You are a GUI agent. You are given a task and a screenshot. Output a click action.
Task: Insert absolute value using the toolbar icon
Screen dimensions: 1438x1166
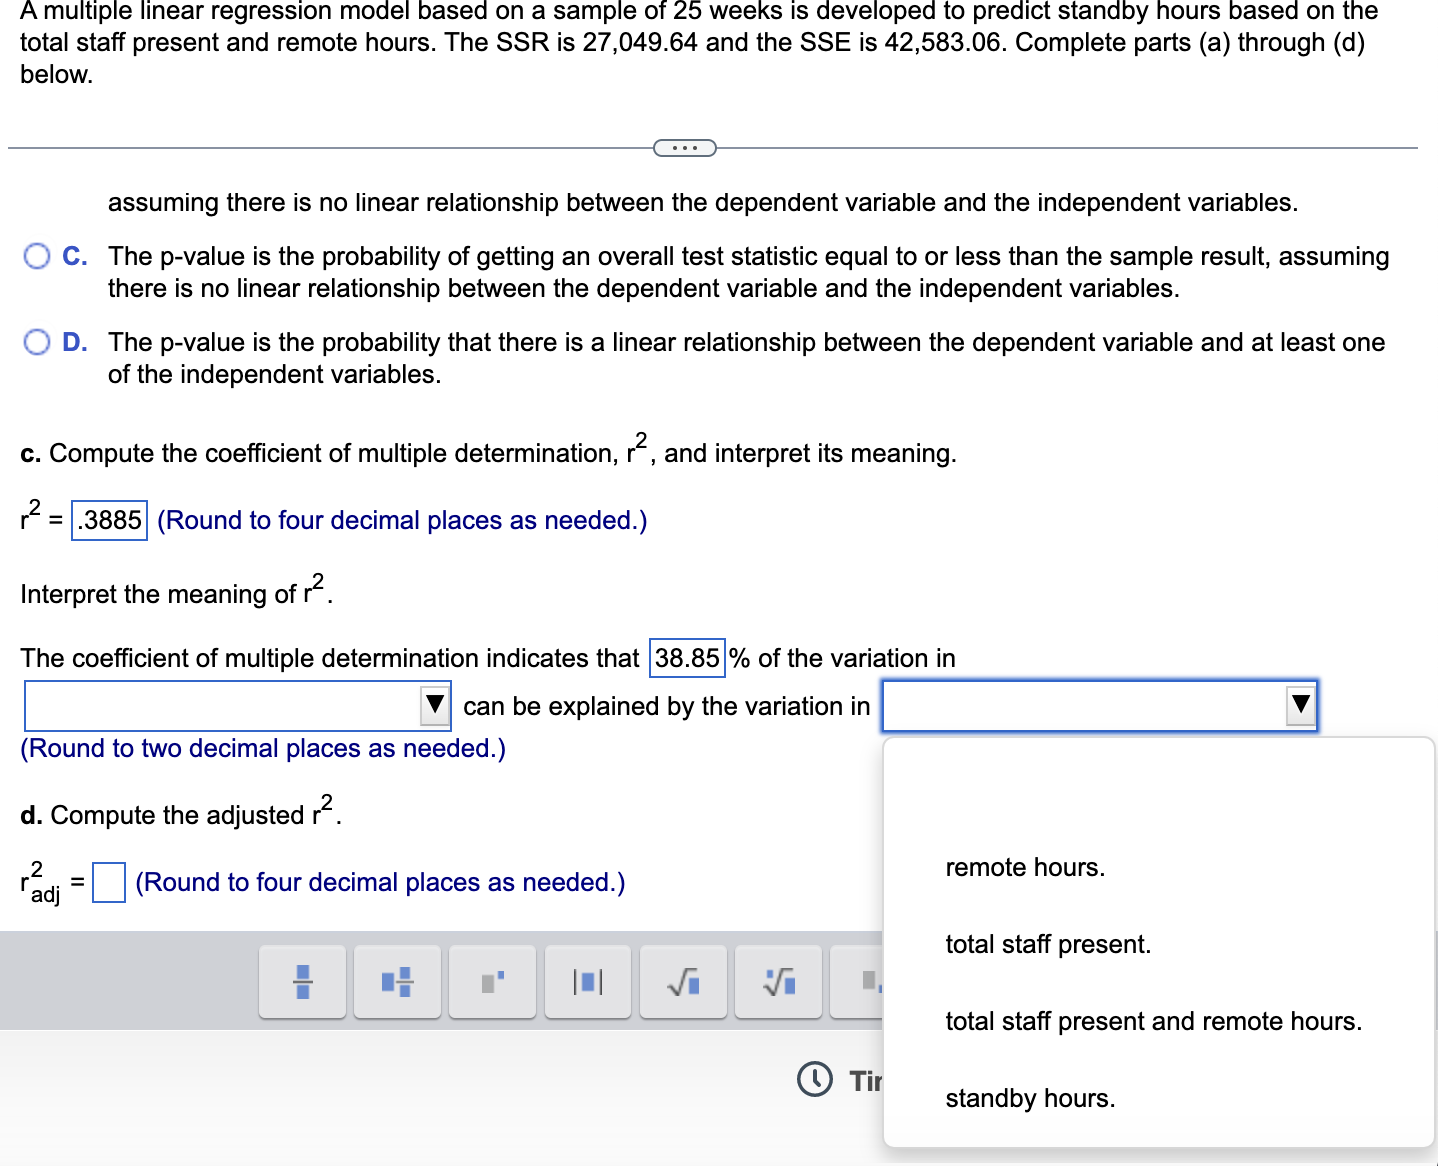[x=587, y=982]
